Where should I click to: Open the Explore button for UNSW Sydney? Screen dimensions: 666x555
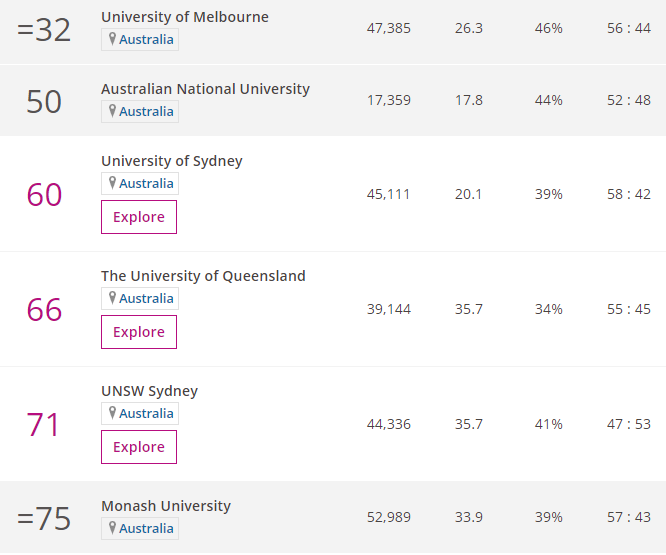pyautogui.click(x=139, y=447)
